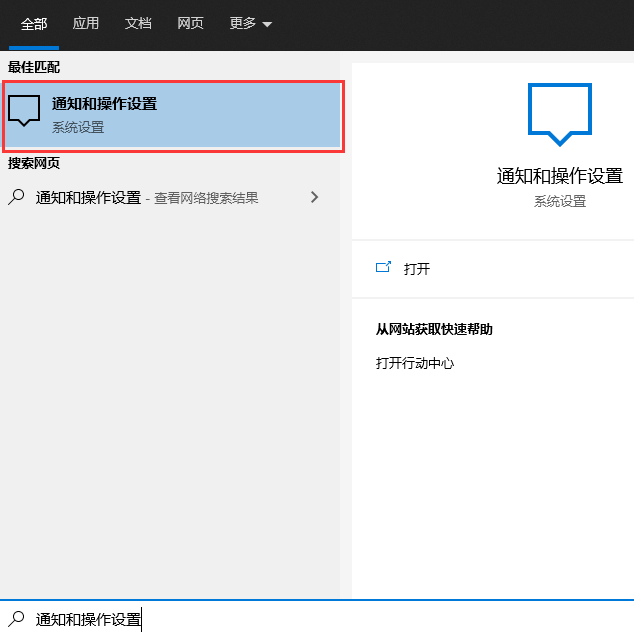
Task: Expand the 更多 dropdown menu
Action: tap(250, 23)
